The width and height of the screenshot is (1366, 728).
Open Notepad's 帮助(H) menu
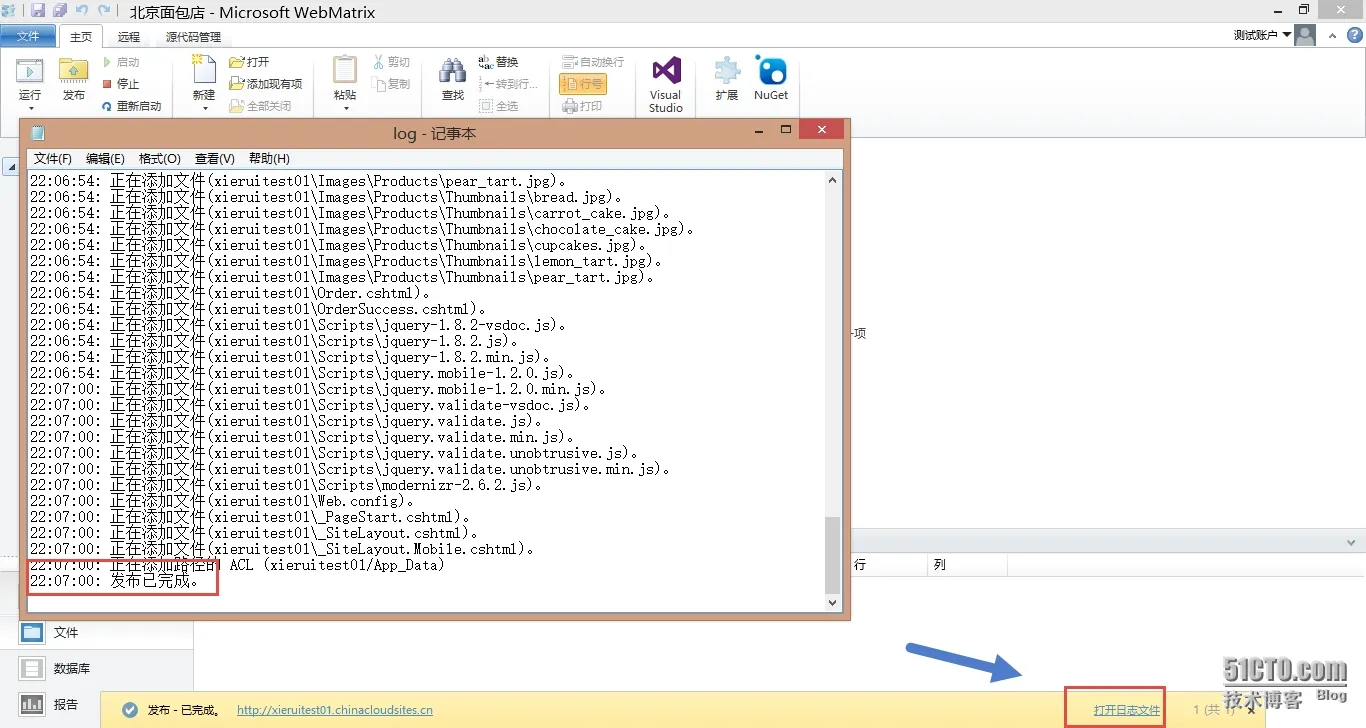point(269,158)
